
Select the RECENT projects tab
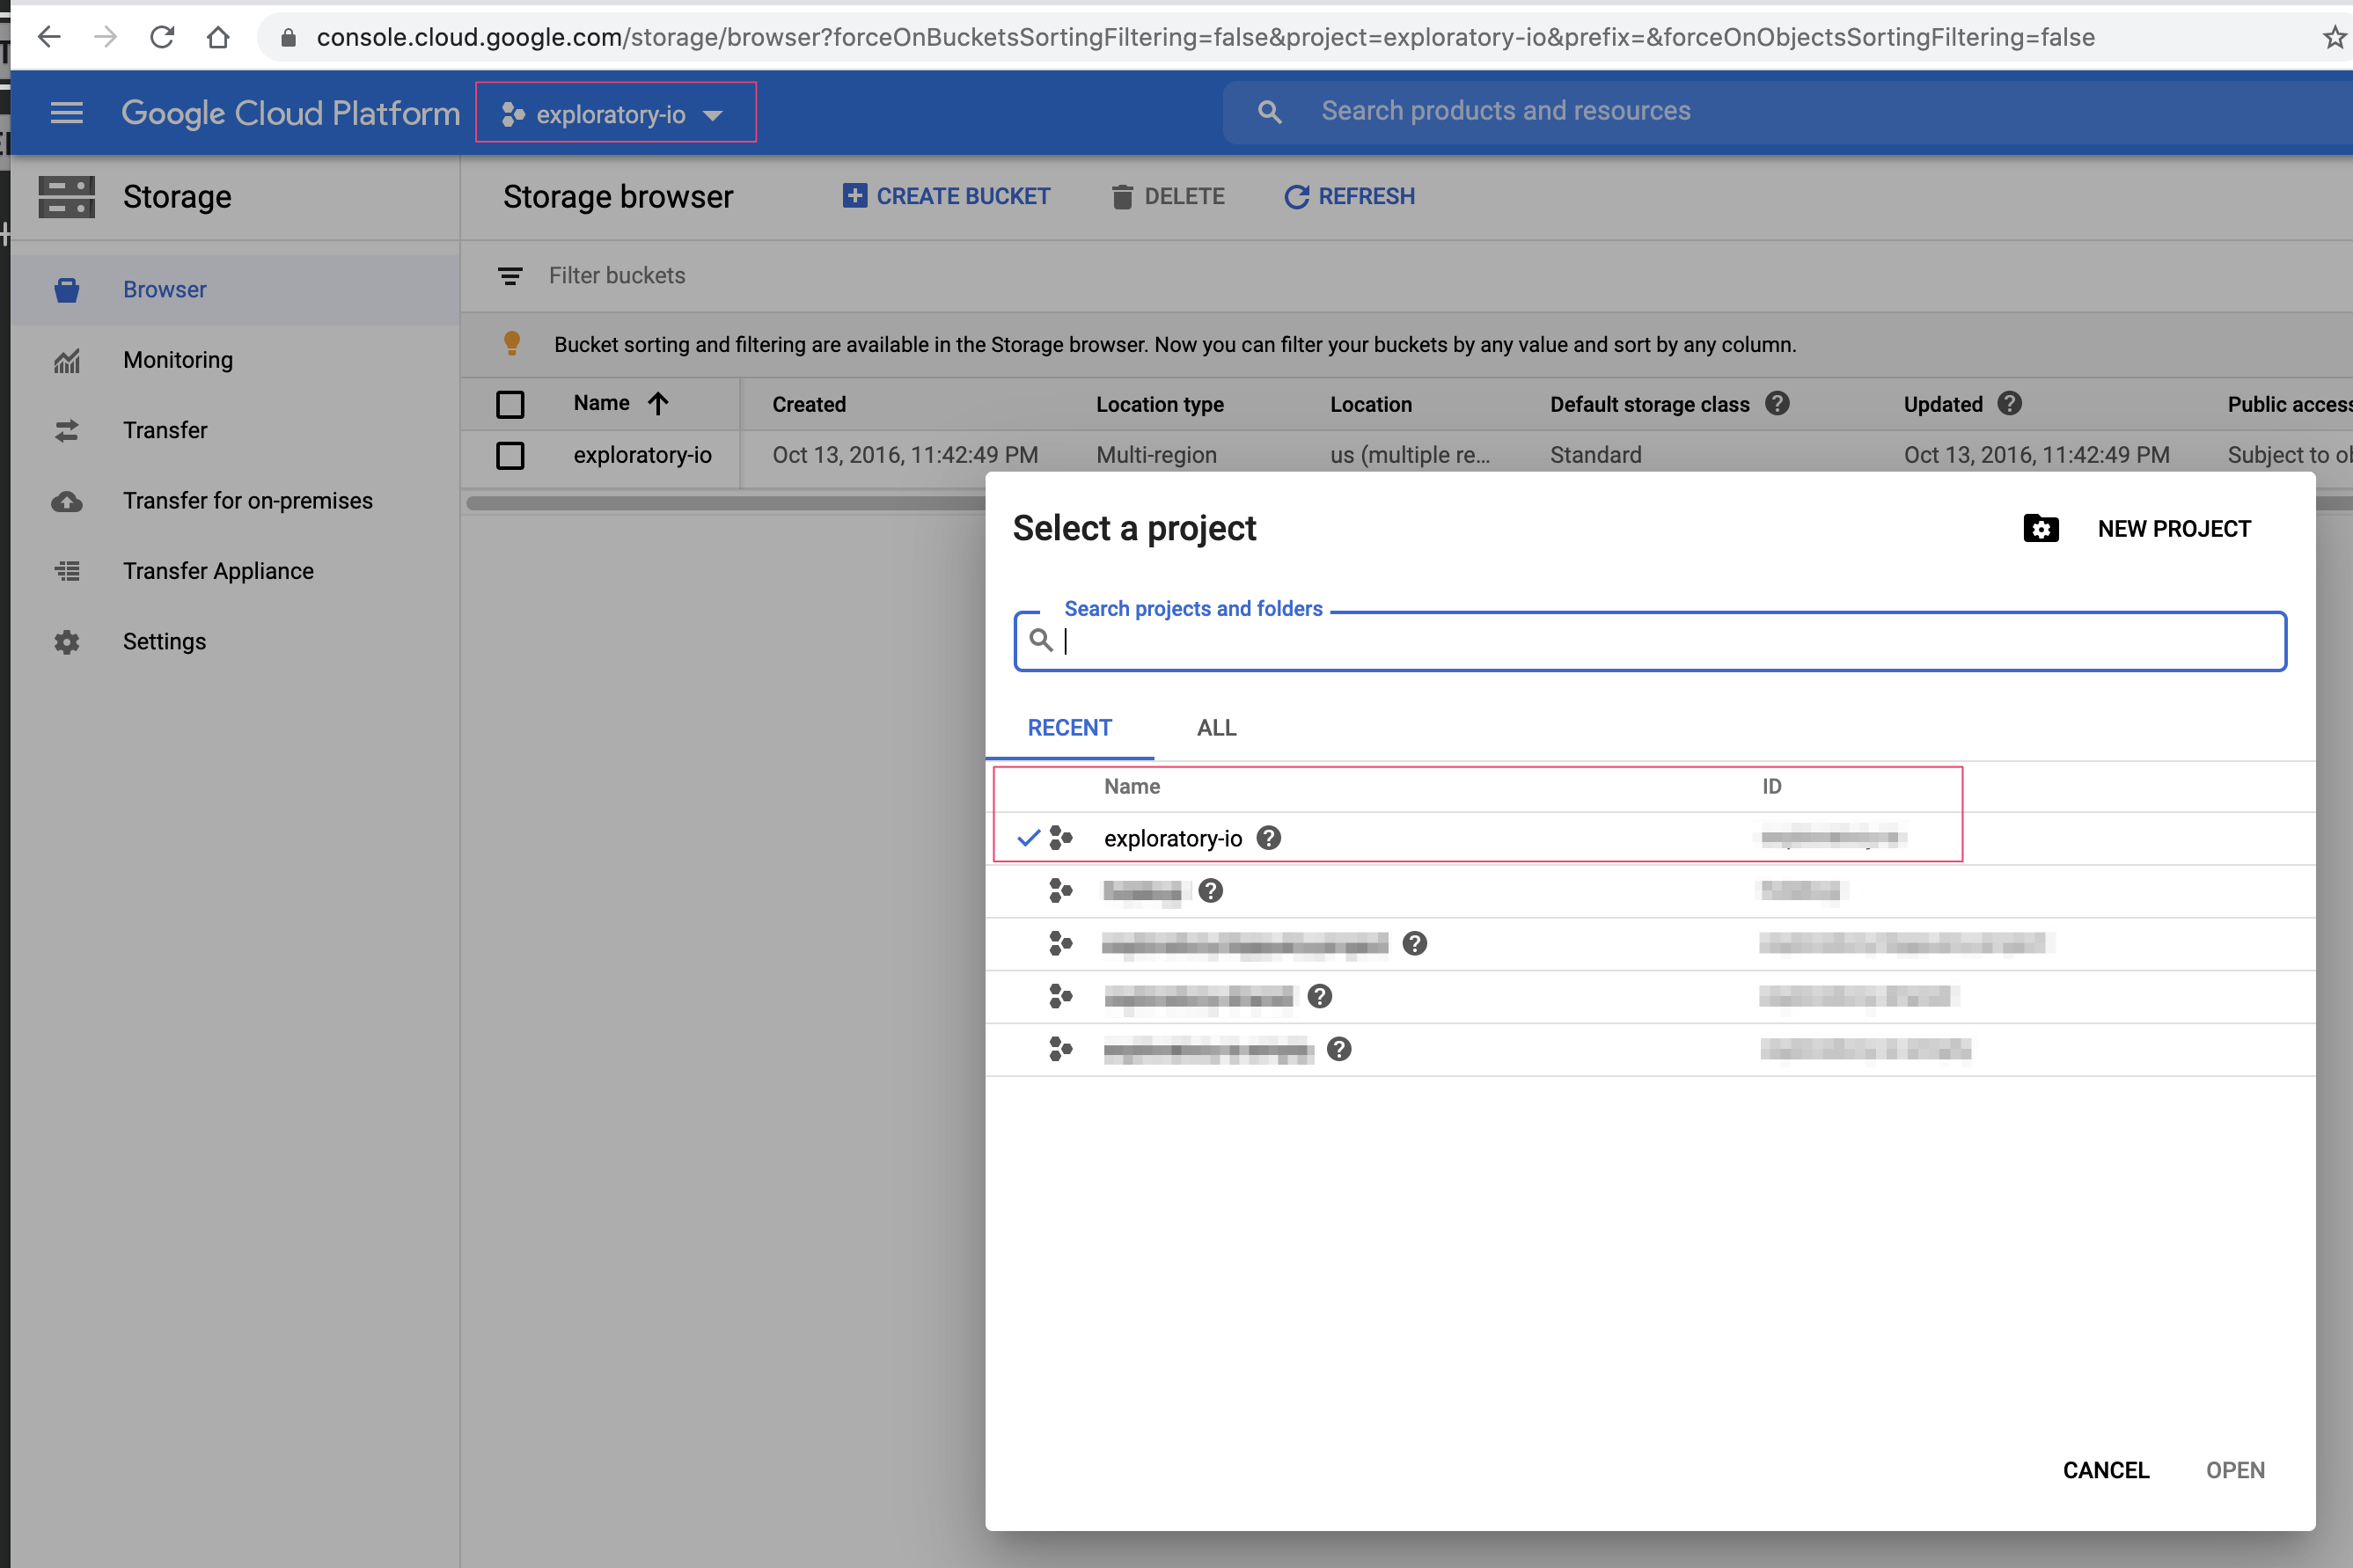(x=1069, y=728)
